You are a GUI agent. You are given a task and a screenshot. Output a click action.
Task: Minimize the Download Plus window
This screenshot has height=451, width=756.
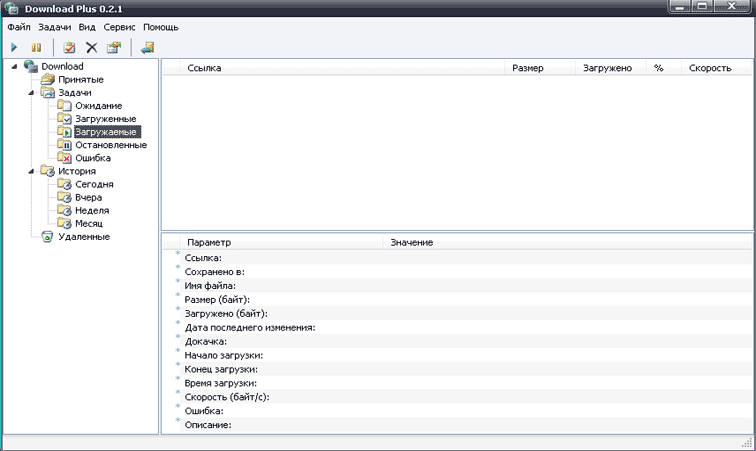[x=680, y=6]
